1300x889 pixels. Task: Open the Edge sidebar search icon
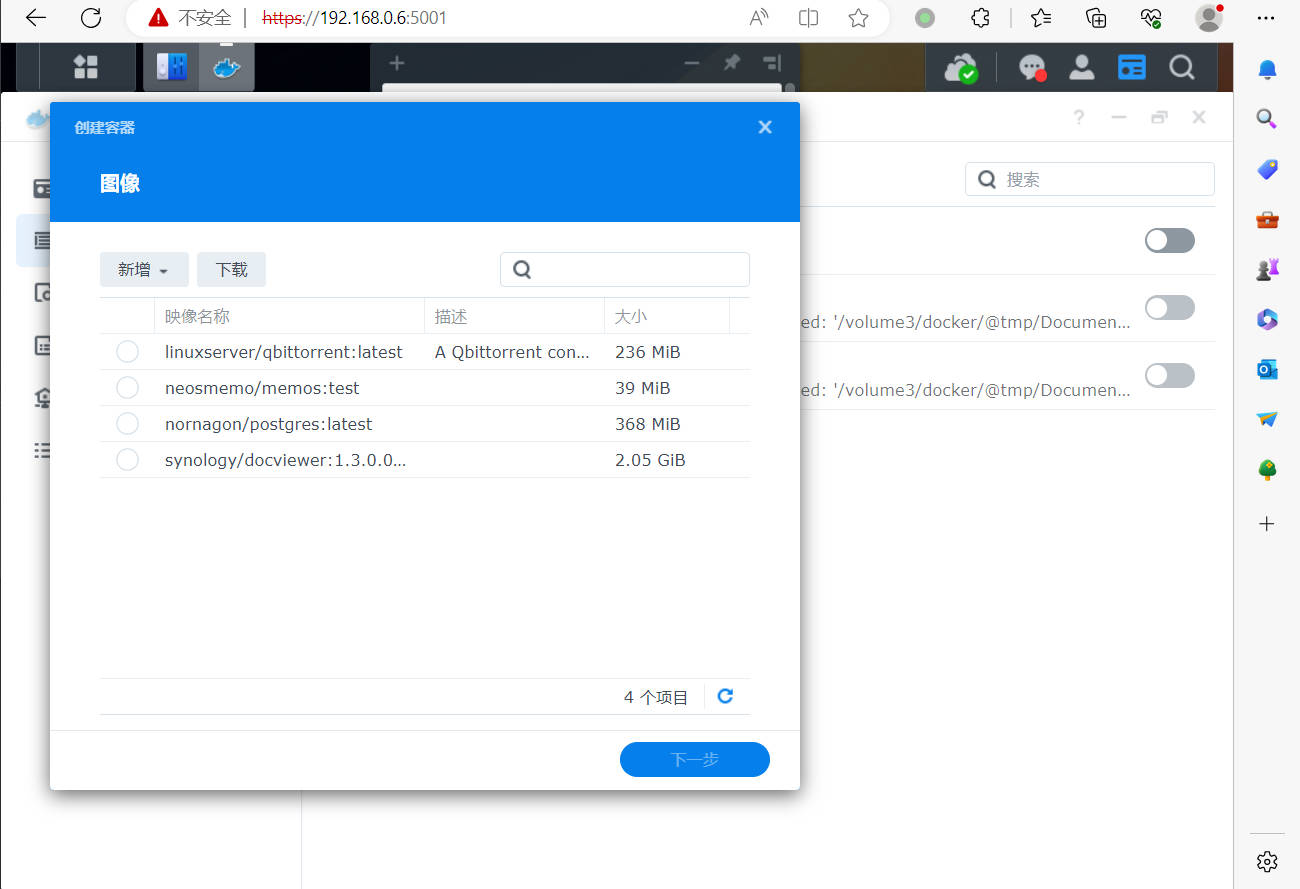pos(1267,119)
